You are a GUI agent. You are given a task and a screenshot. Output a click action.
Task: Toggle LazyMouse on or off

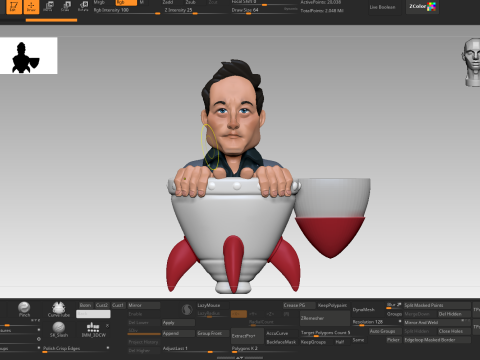pyautogui.click(x=212, y=305)
